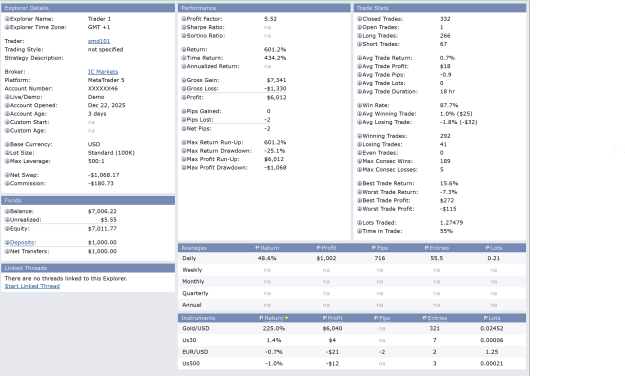The height and width of the screenshot is (376, 625).
Task: Click the info icon beside Avg Trade Duration
Action: 360,91
